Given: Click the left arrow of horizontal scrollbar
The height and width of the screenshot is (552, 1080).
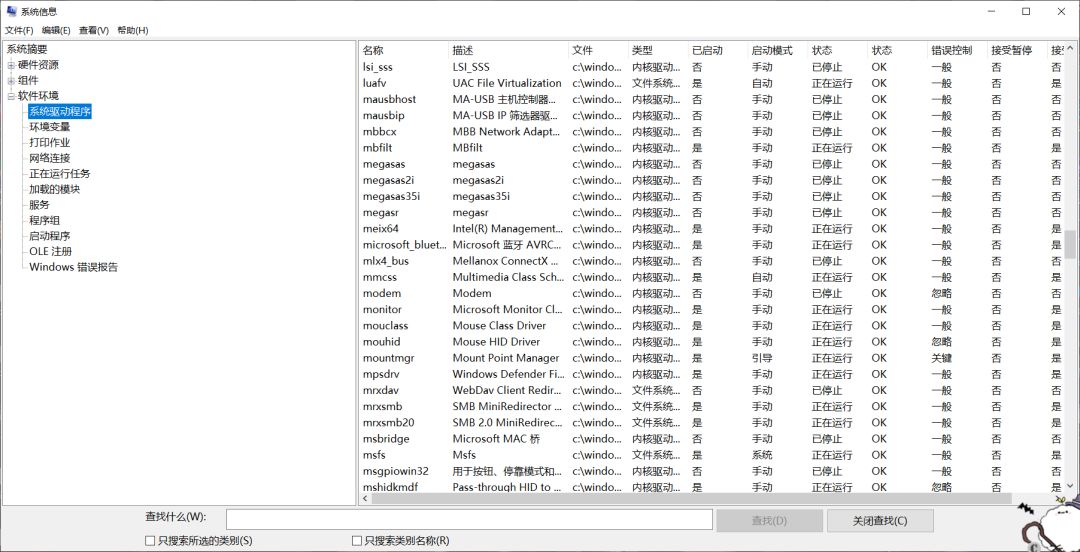Looking at the screenshot, I should point(364,498).
